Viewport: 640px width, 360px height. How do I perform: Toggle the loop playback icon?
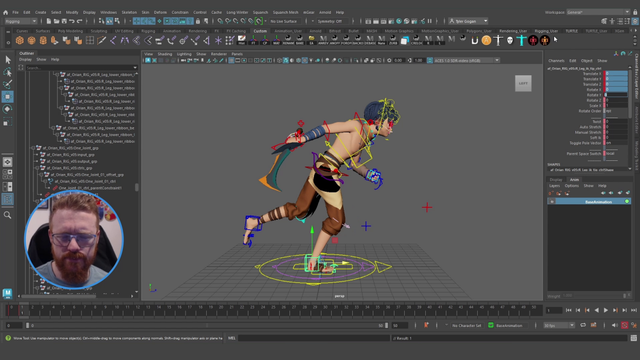583,325
